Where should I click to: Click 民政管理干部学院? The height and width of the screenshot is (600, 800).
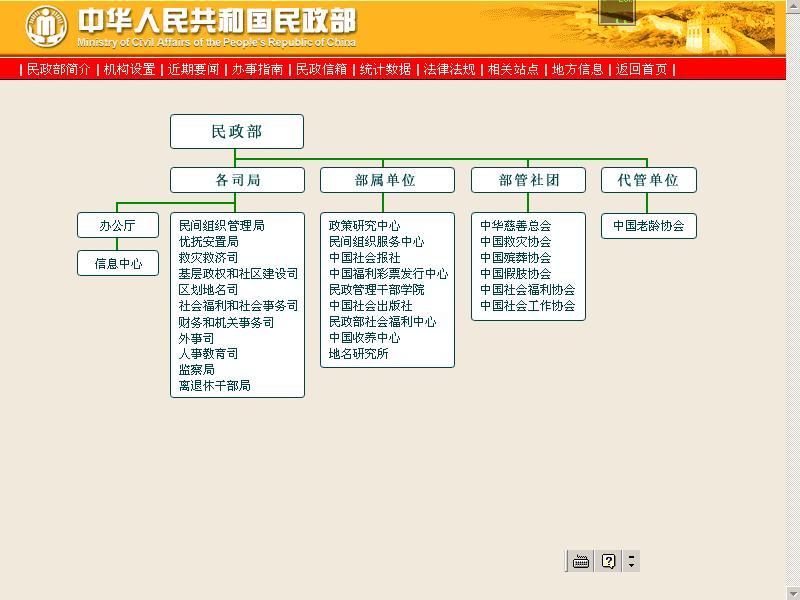tap(377, 290)
